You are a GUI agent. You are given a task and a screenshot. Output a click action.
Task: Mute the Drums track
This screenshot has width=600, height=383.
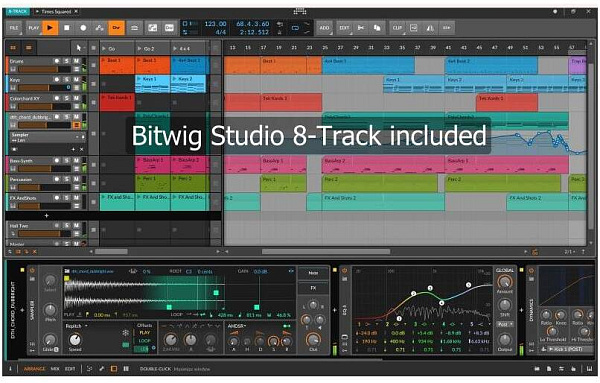pyautogui.click(x=76, y=61)
